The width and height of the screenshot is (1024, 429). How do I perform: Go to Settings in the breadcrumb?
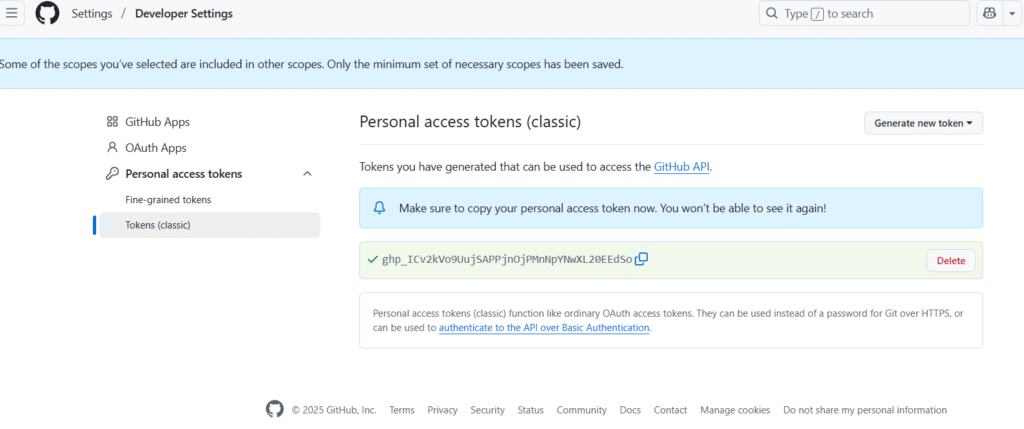tap(91, 14)
